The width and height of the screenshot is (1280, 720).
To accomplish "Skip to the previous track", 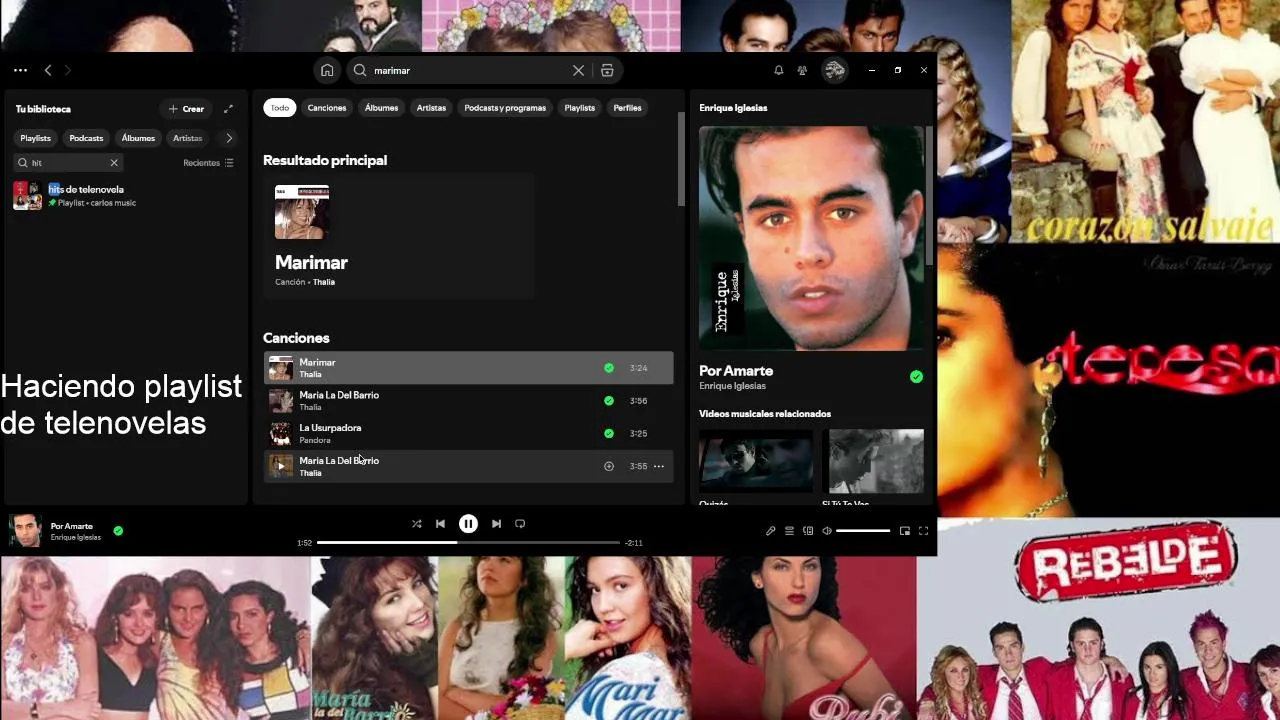I will [440, 524].
